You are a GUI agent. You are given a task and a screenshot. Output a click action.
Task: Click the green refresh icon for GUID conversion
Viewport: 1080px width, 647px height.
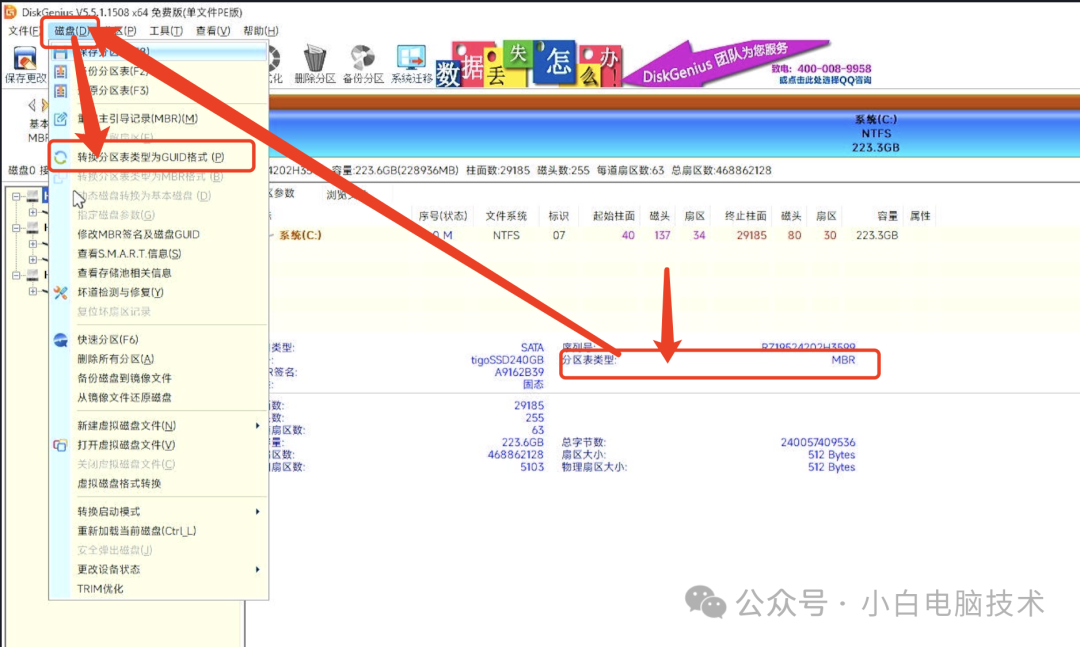click(x=61, y=158)
